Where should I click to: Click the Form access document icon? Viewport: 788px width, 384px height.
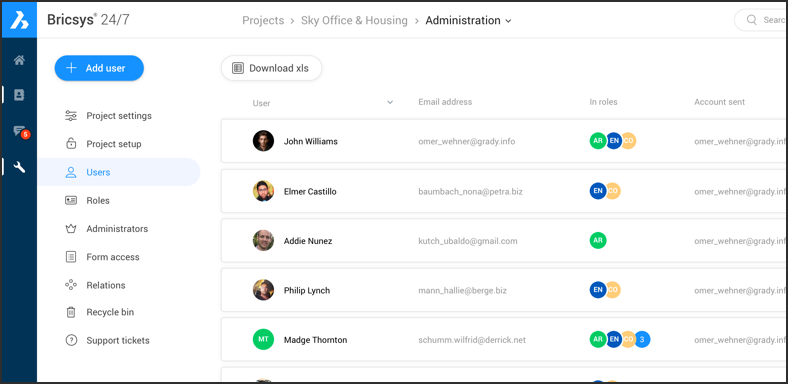71,257
